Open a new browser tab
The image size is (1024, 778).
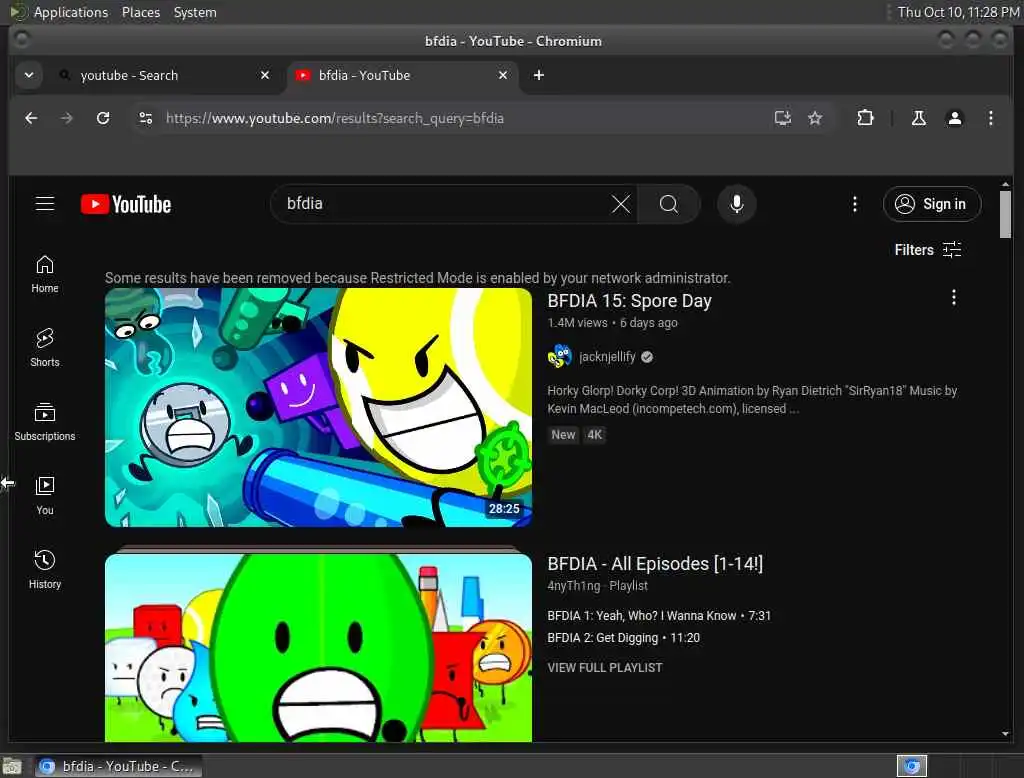tap(539, 75)
